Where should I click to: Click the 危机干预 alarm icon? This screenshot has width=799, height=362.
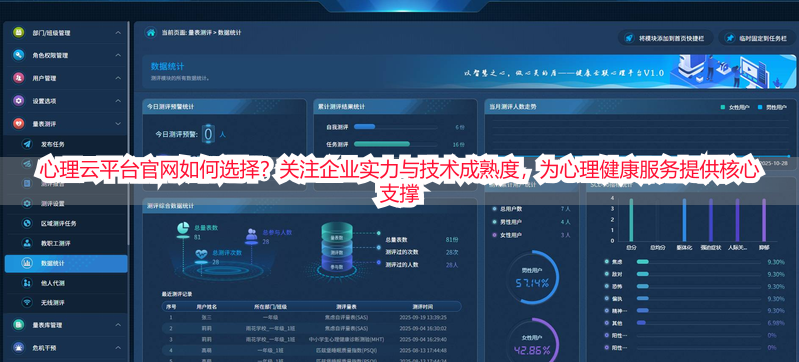click(18, 348)
